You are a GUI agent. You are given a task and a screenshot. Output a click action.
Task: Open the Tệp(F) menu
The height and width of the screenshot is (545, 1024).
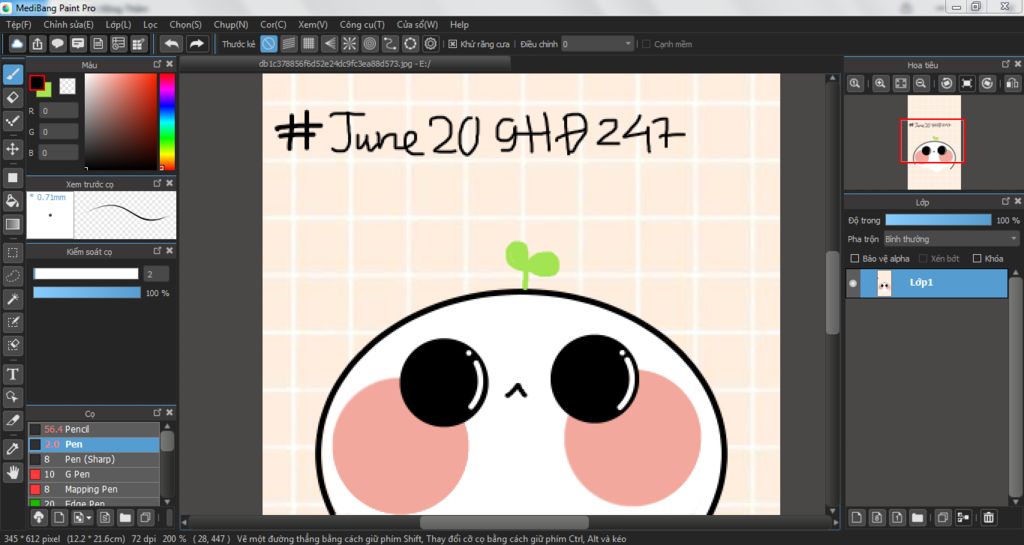point(19,24)
